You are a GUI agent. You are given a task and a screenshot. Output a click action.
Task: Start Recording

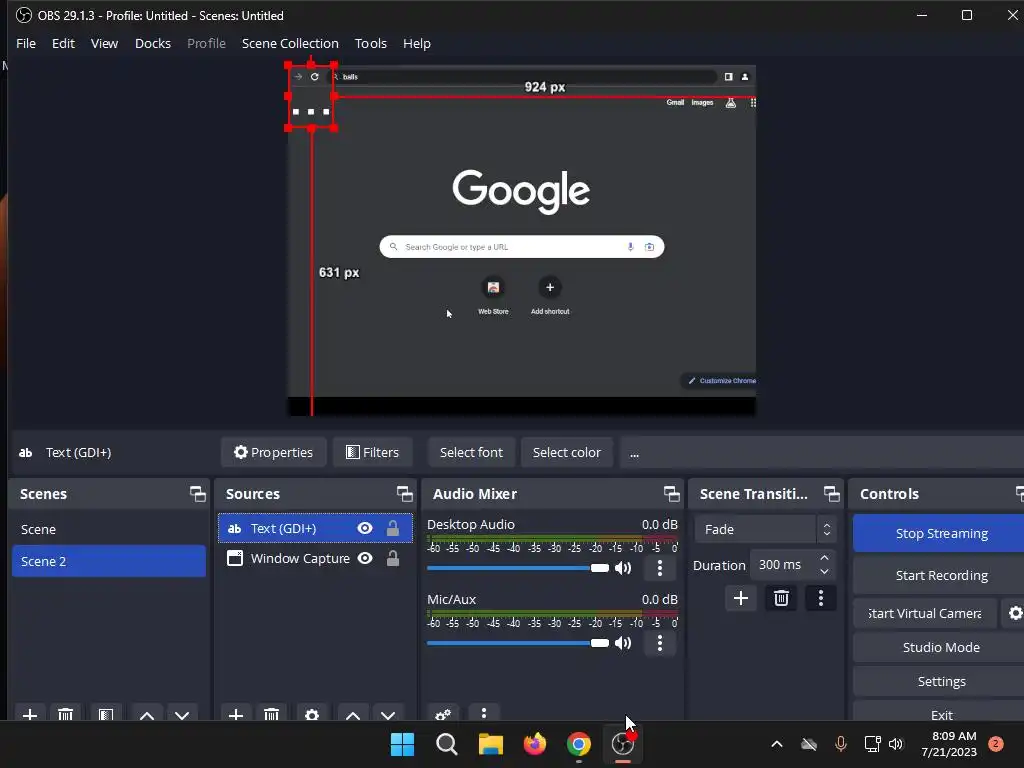pos(940,575)
